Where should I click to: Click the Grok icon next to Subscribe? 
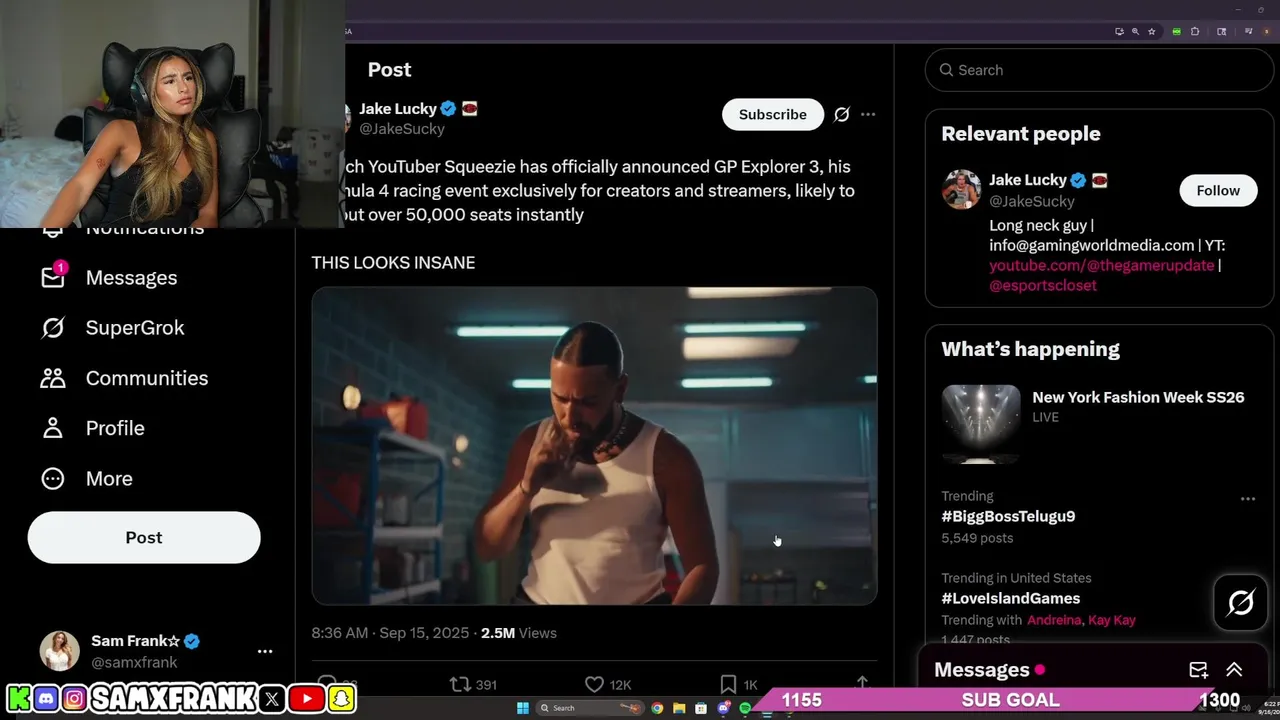point(842,114)
